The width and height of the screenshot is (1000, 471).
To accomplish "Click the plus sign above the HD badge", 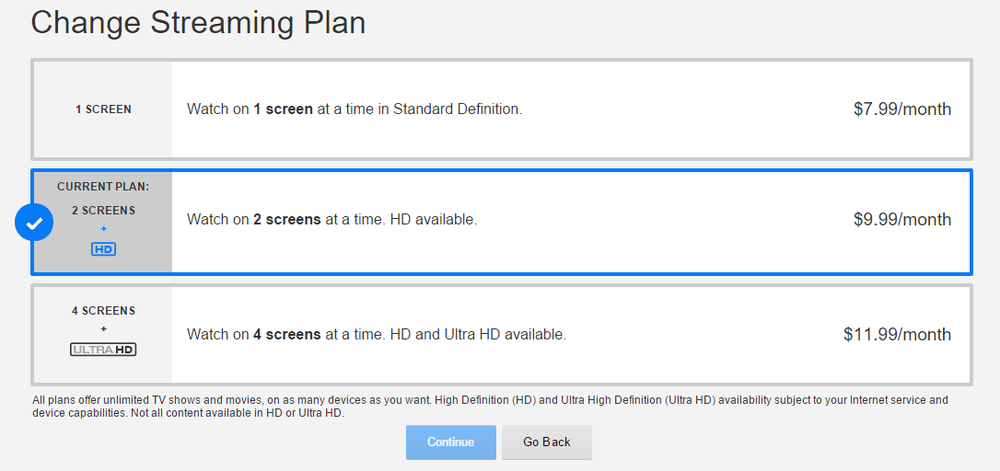I will click(103, 228).
